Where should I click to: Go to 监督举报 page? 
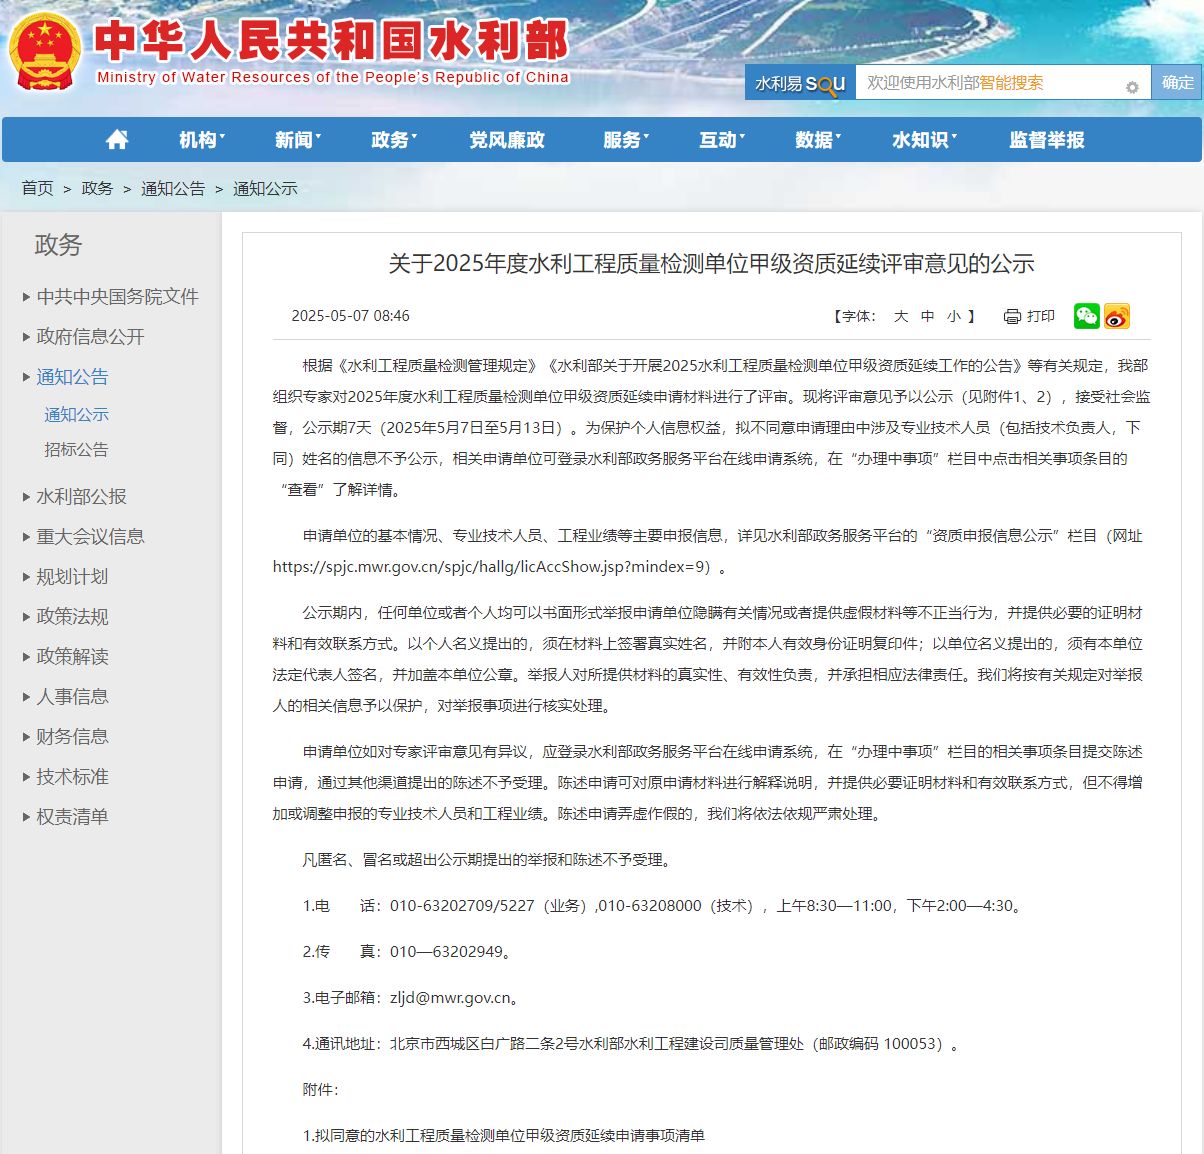1047,140
